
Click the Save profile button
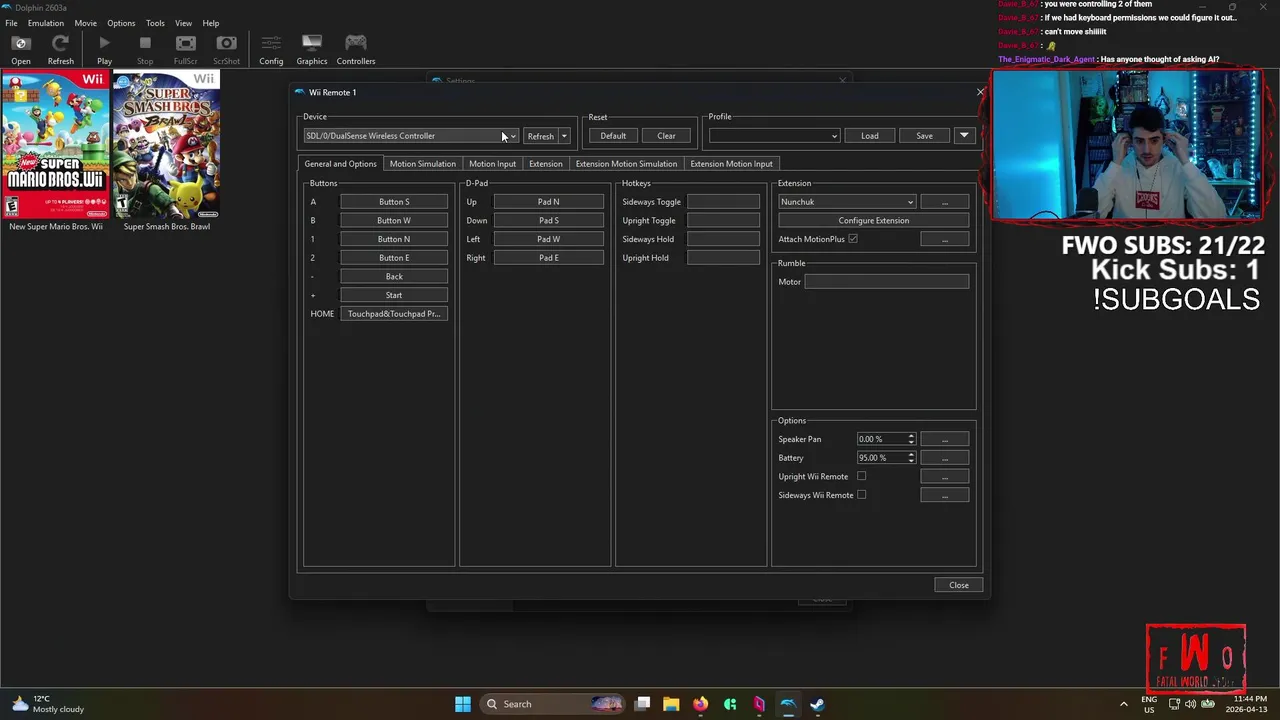click(924, 136)
